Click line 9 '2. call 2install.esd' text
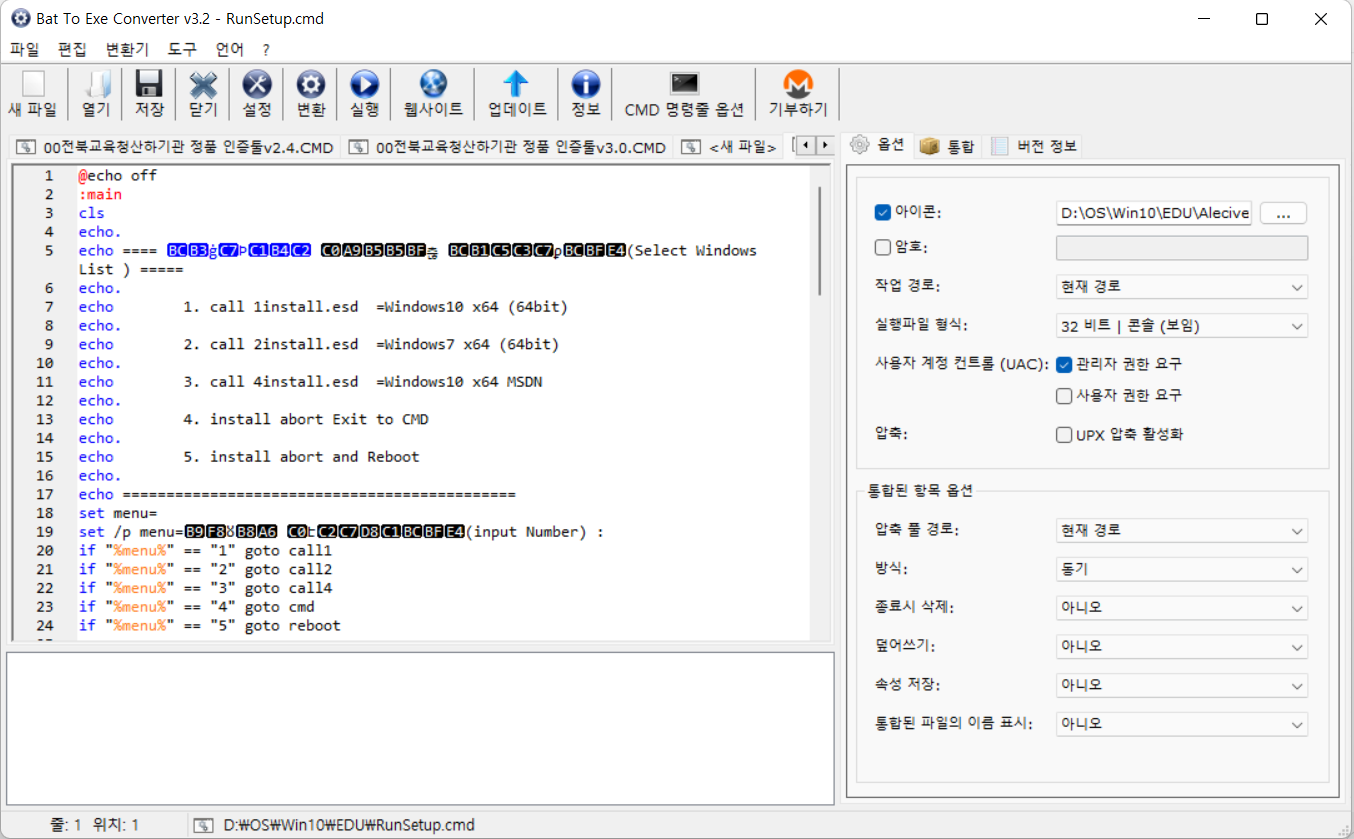The height and width of the screenshot is (839, 1354). pyautogui.click(x=270, y=345)
